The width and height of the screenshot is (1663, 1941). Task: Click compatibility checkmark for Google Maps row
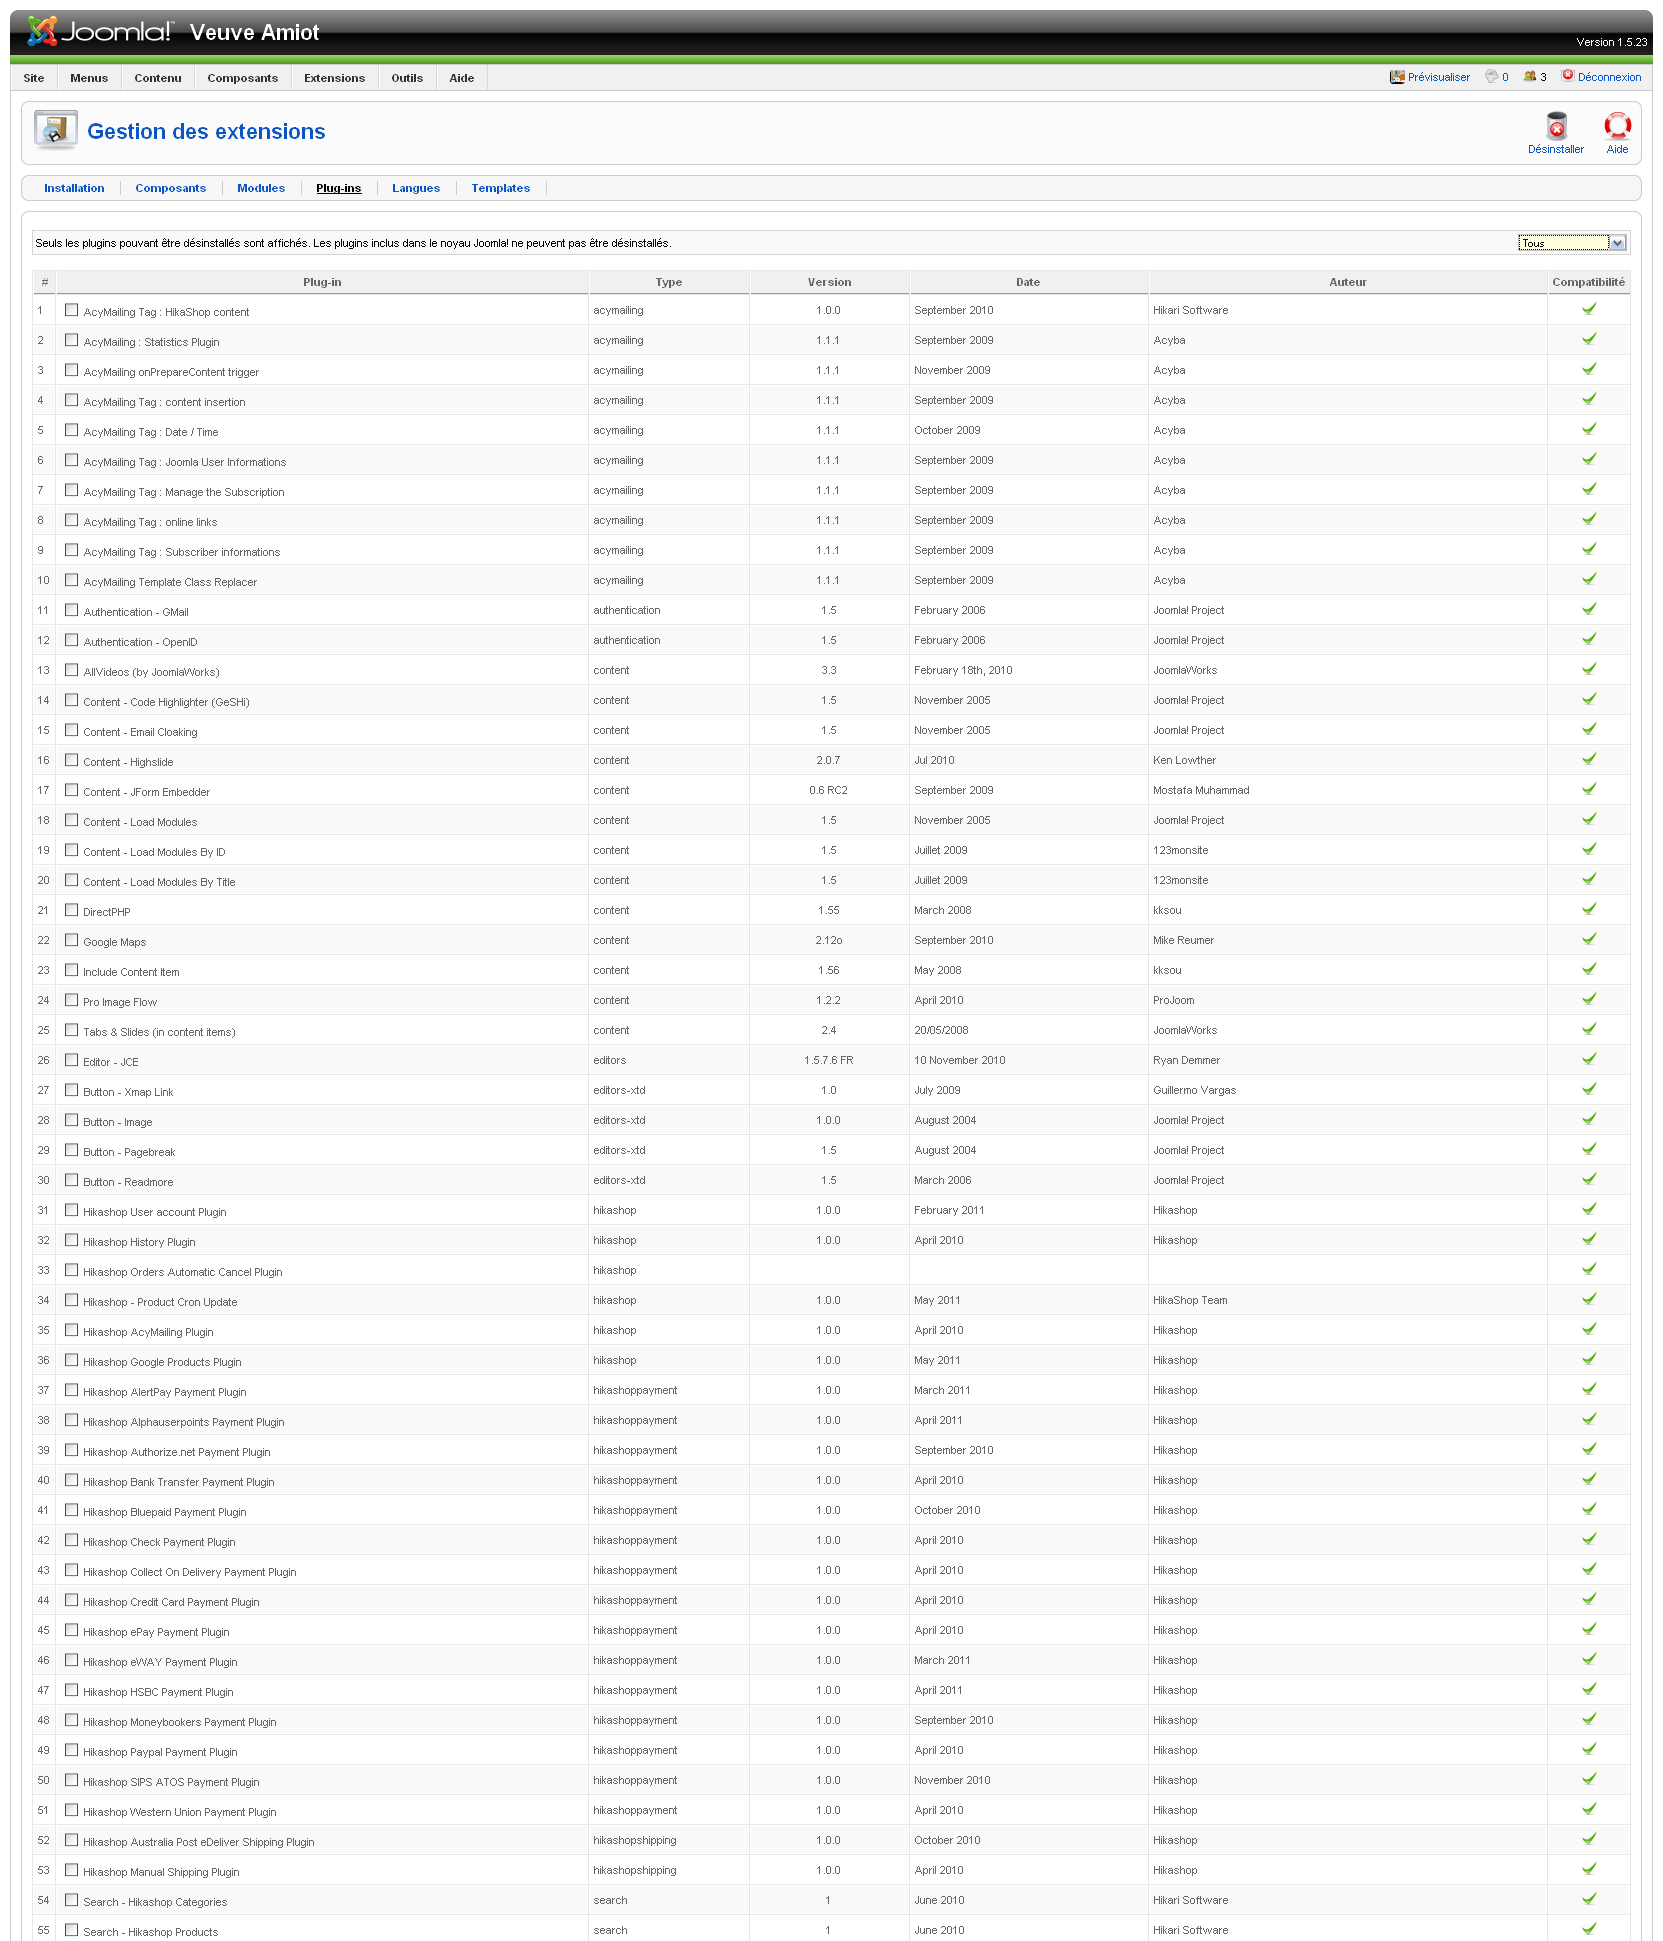tap(1589, 939)
